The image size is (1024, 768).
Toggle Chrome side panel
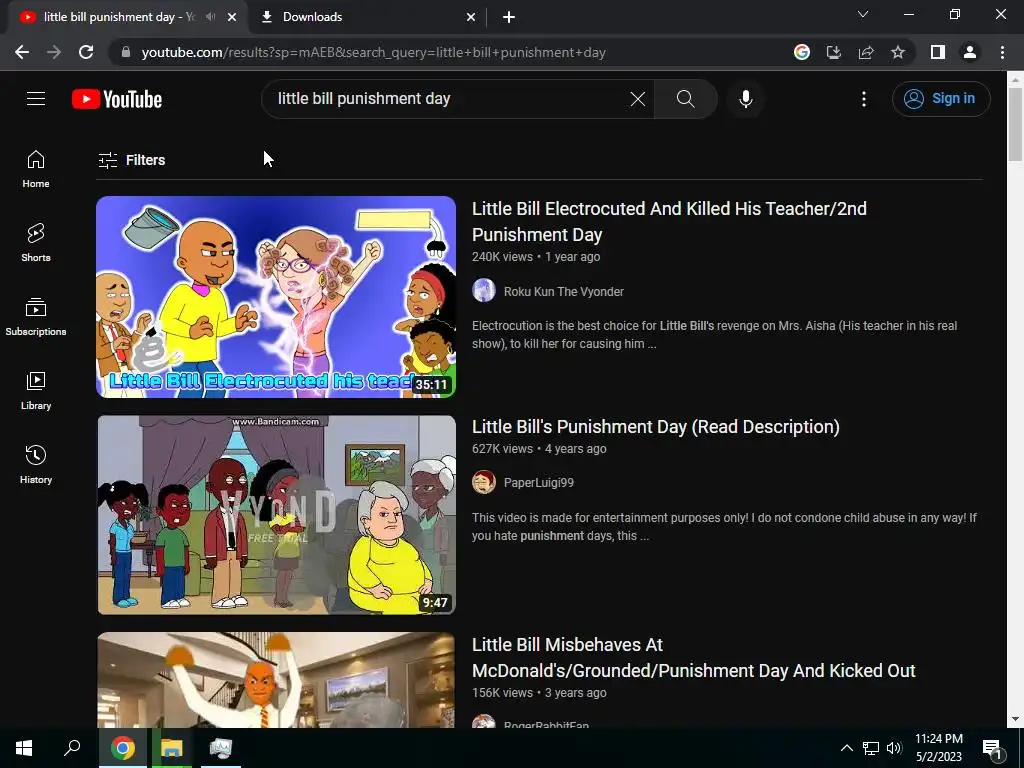click(938, 52)
